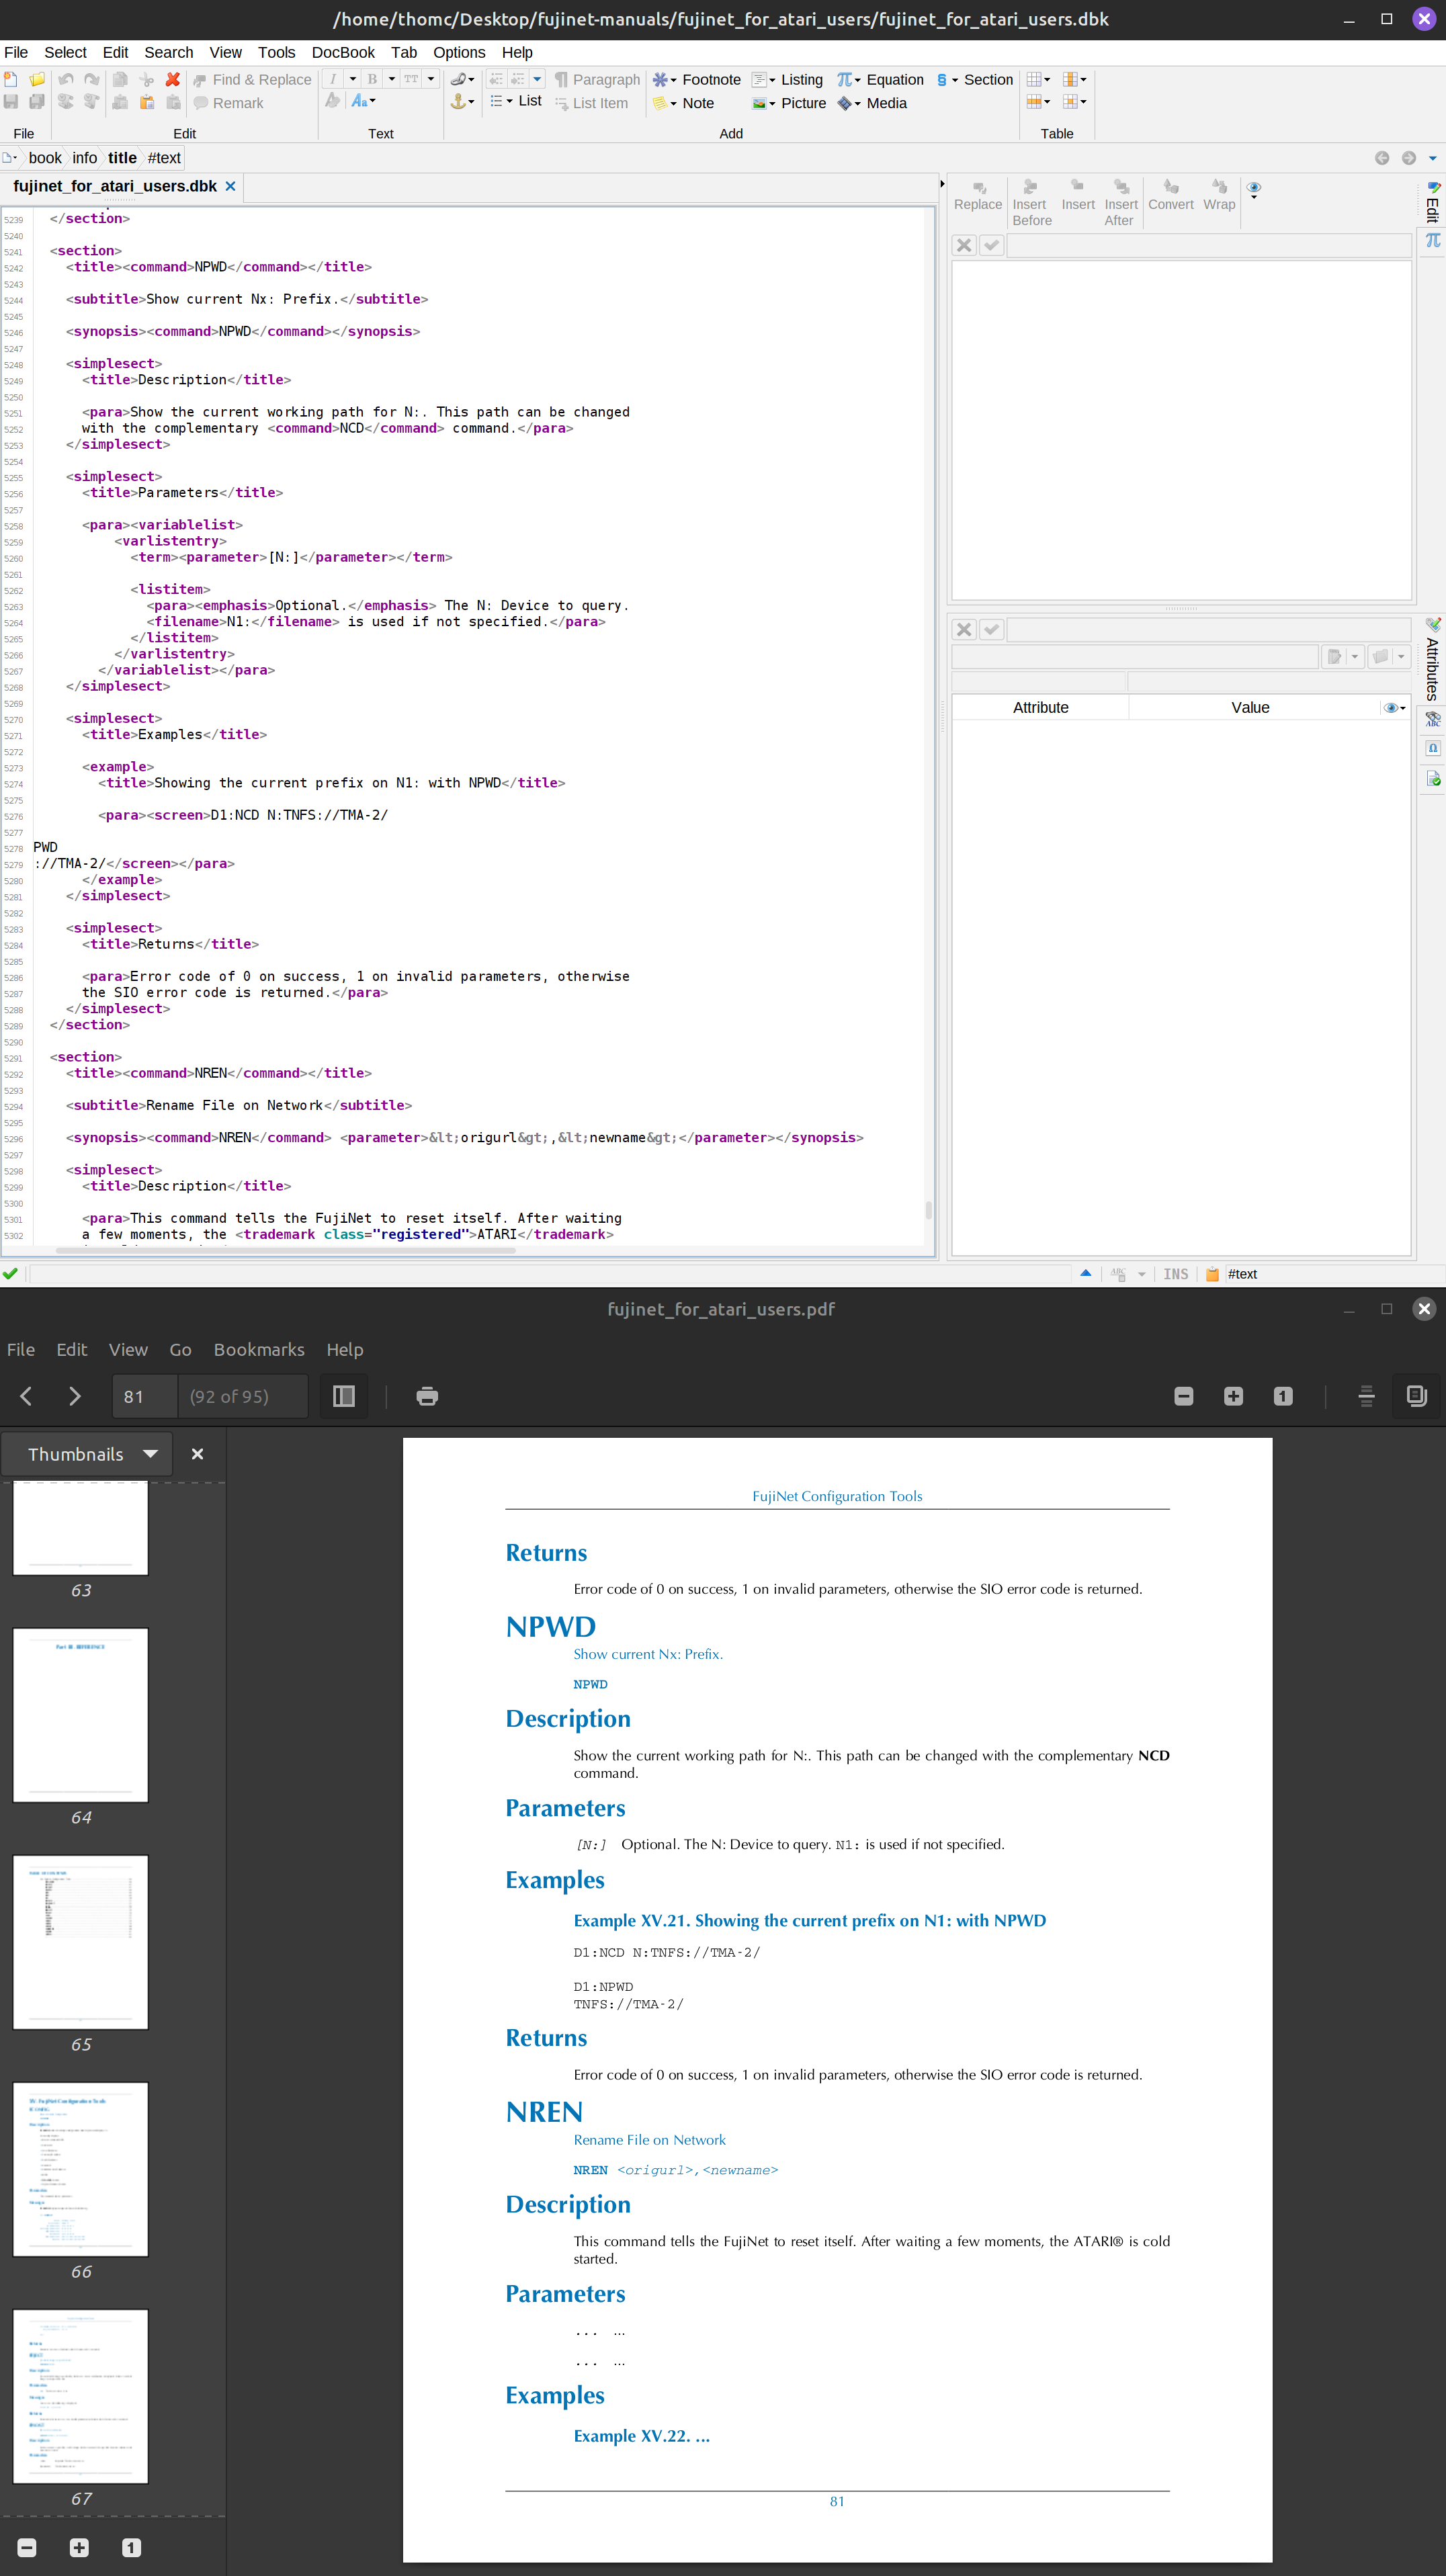Open the Thumbnails sidebar dropdown

pyautogui.click(x=150, y=1454)
